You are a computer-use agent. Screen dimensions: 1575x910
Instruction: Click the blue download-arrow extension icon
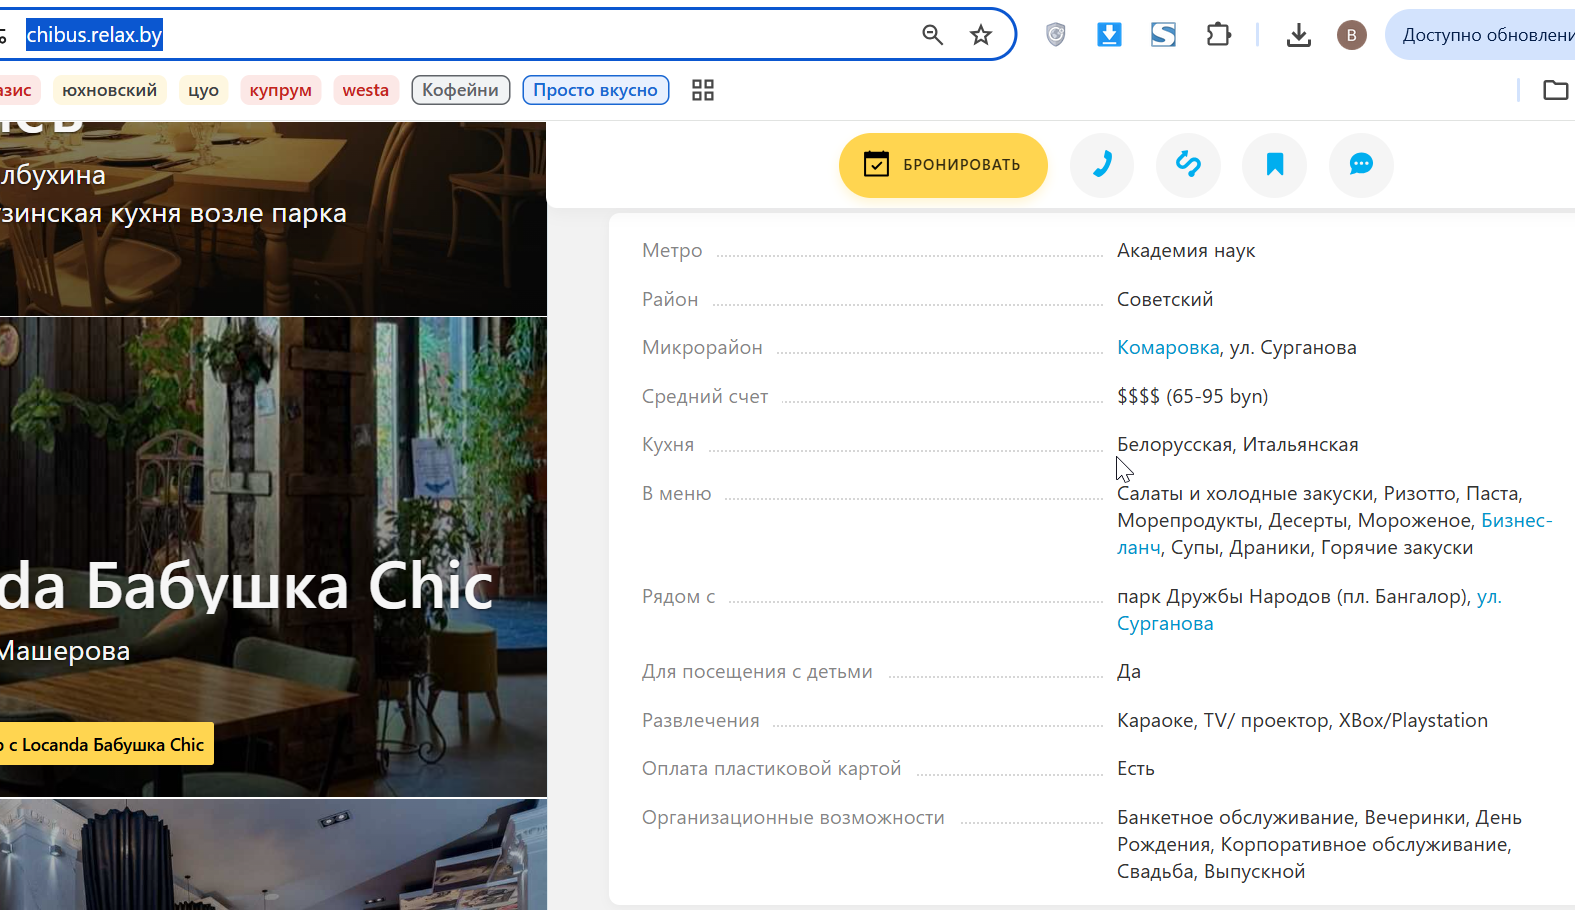[1109, 35]
